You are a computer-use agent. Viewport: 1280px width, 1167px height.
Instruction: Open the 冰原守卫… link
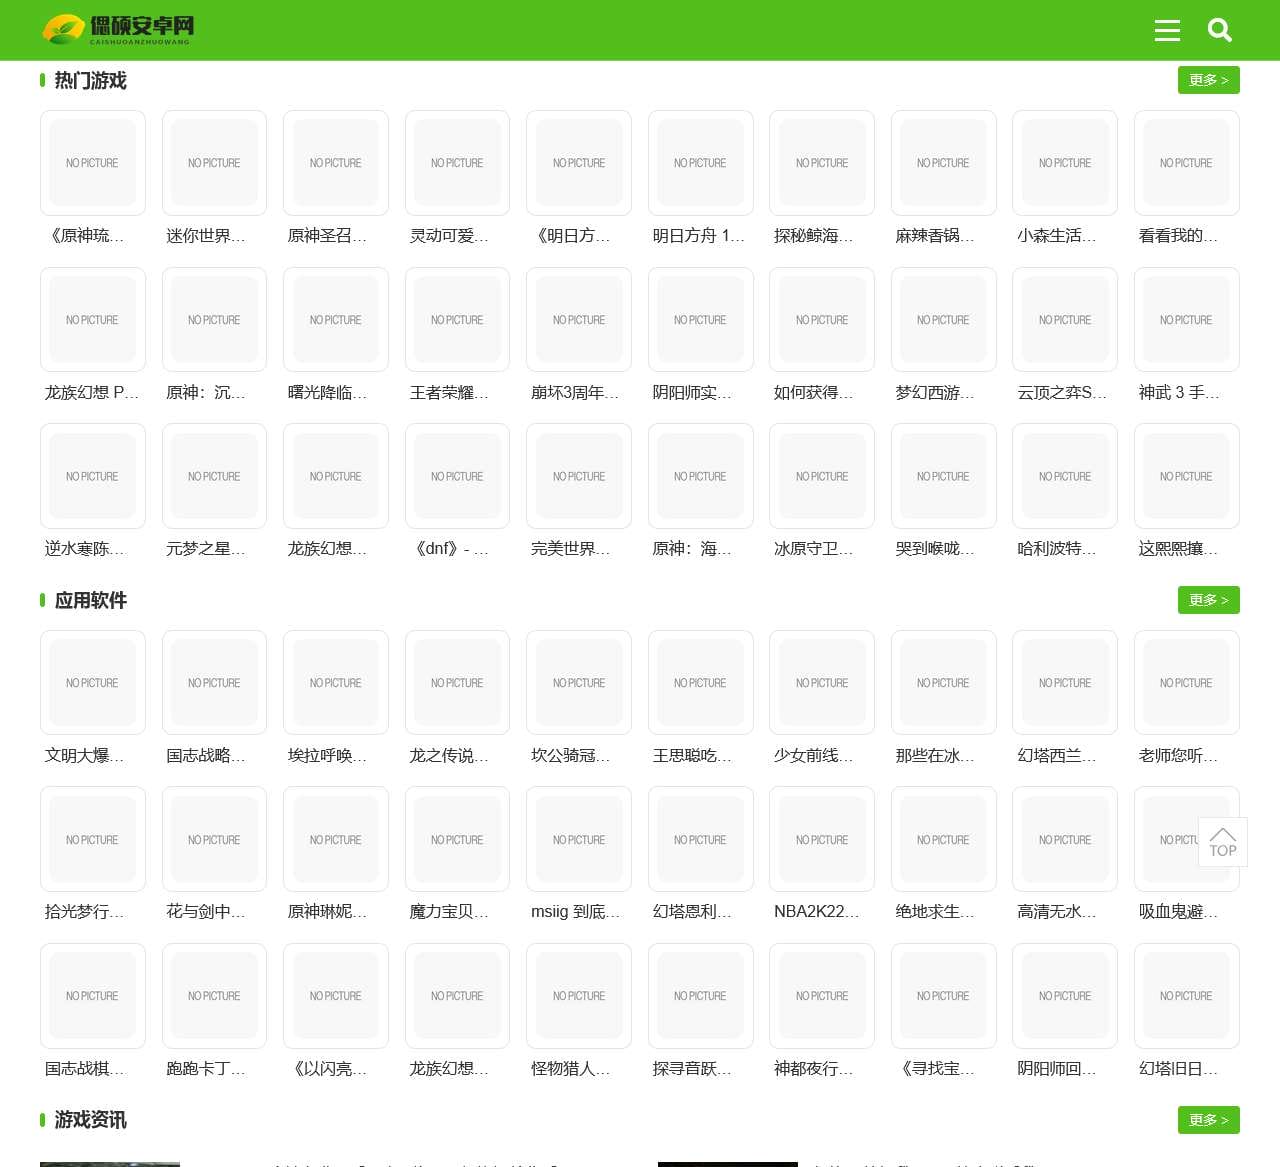click(814, 549)
